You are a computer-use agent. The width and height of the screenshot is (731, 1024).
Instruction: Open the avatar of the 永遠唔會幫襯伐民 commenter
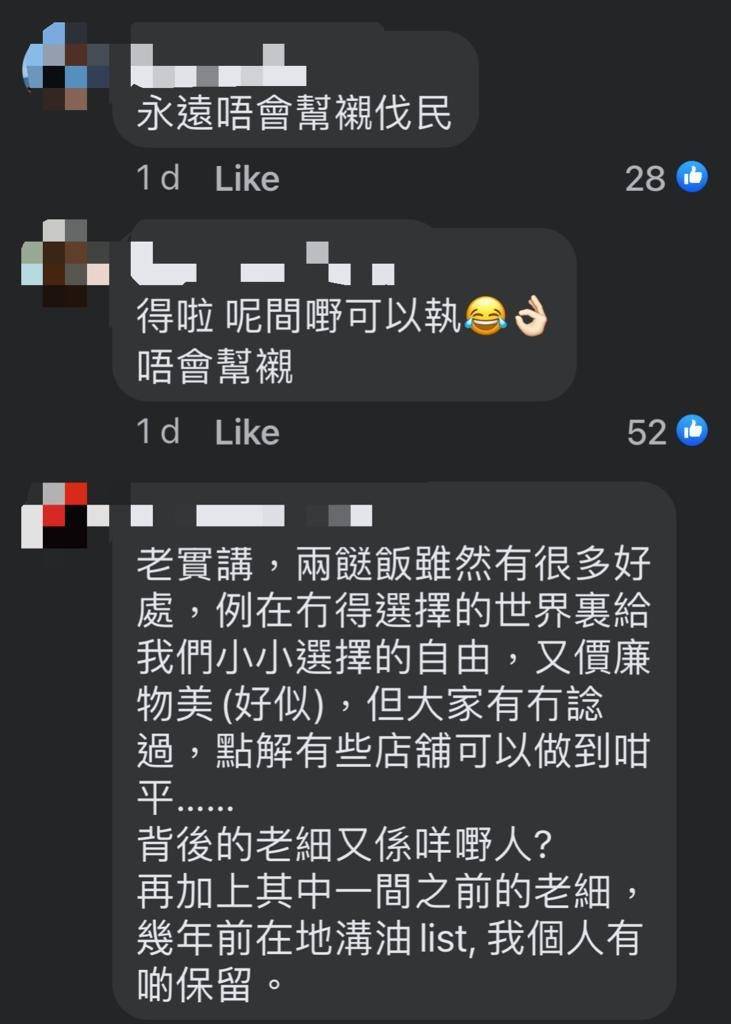tap(65, 66)
